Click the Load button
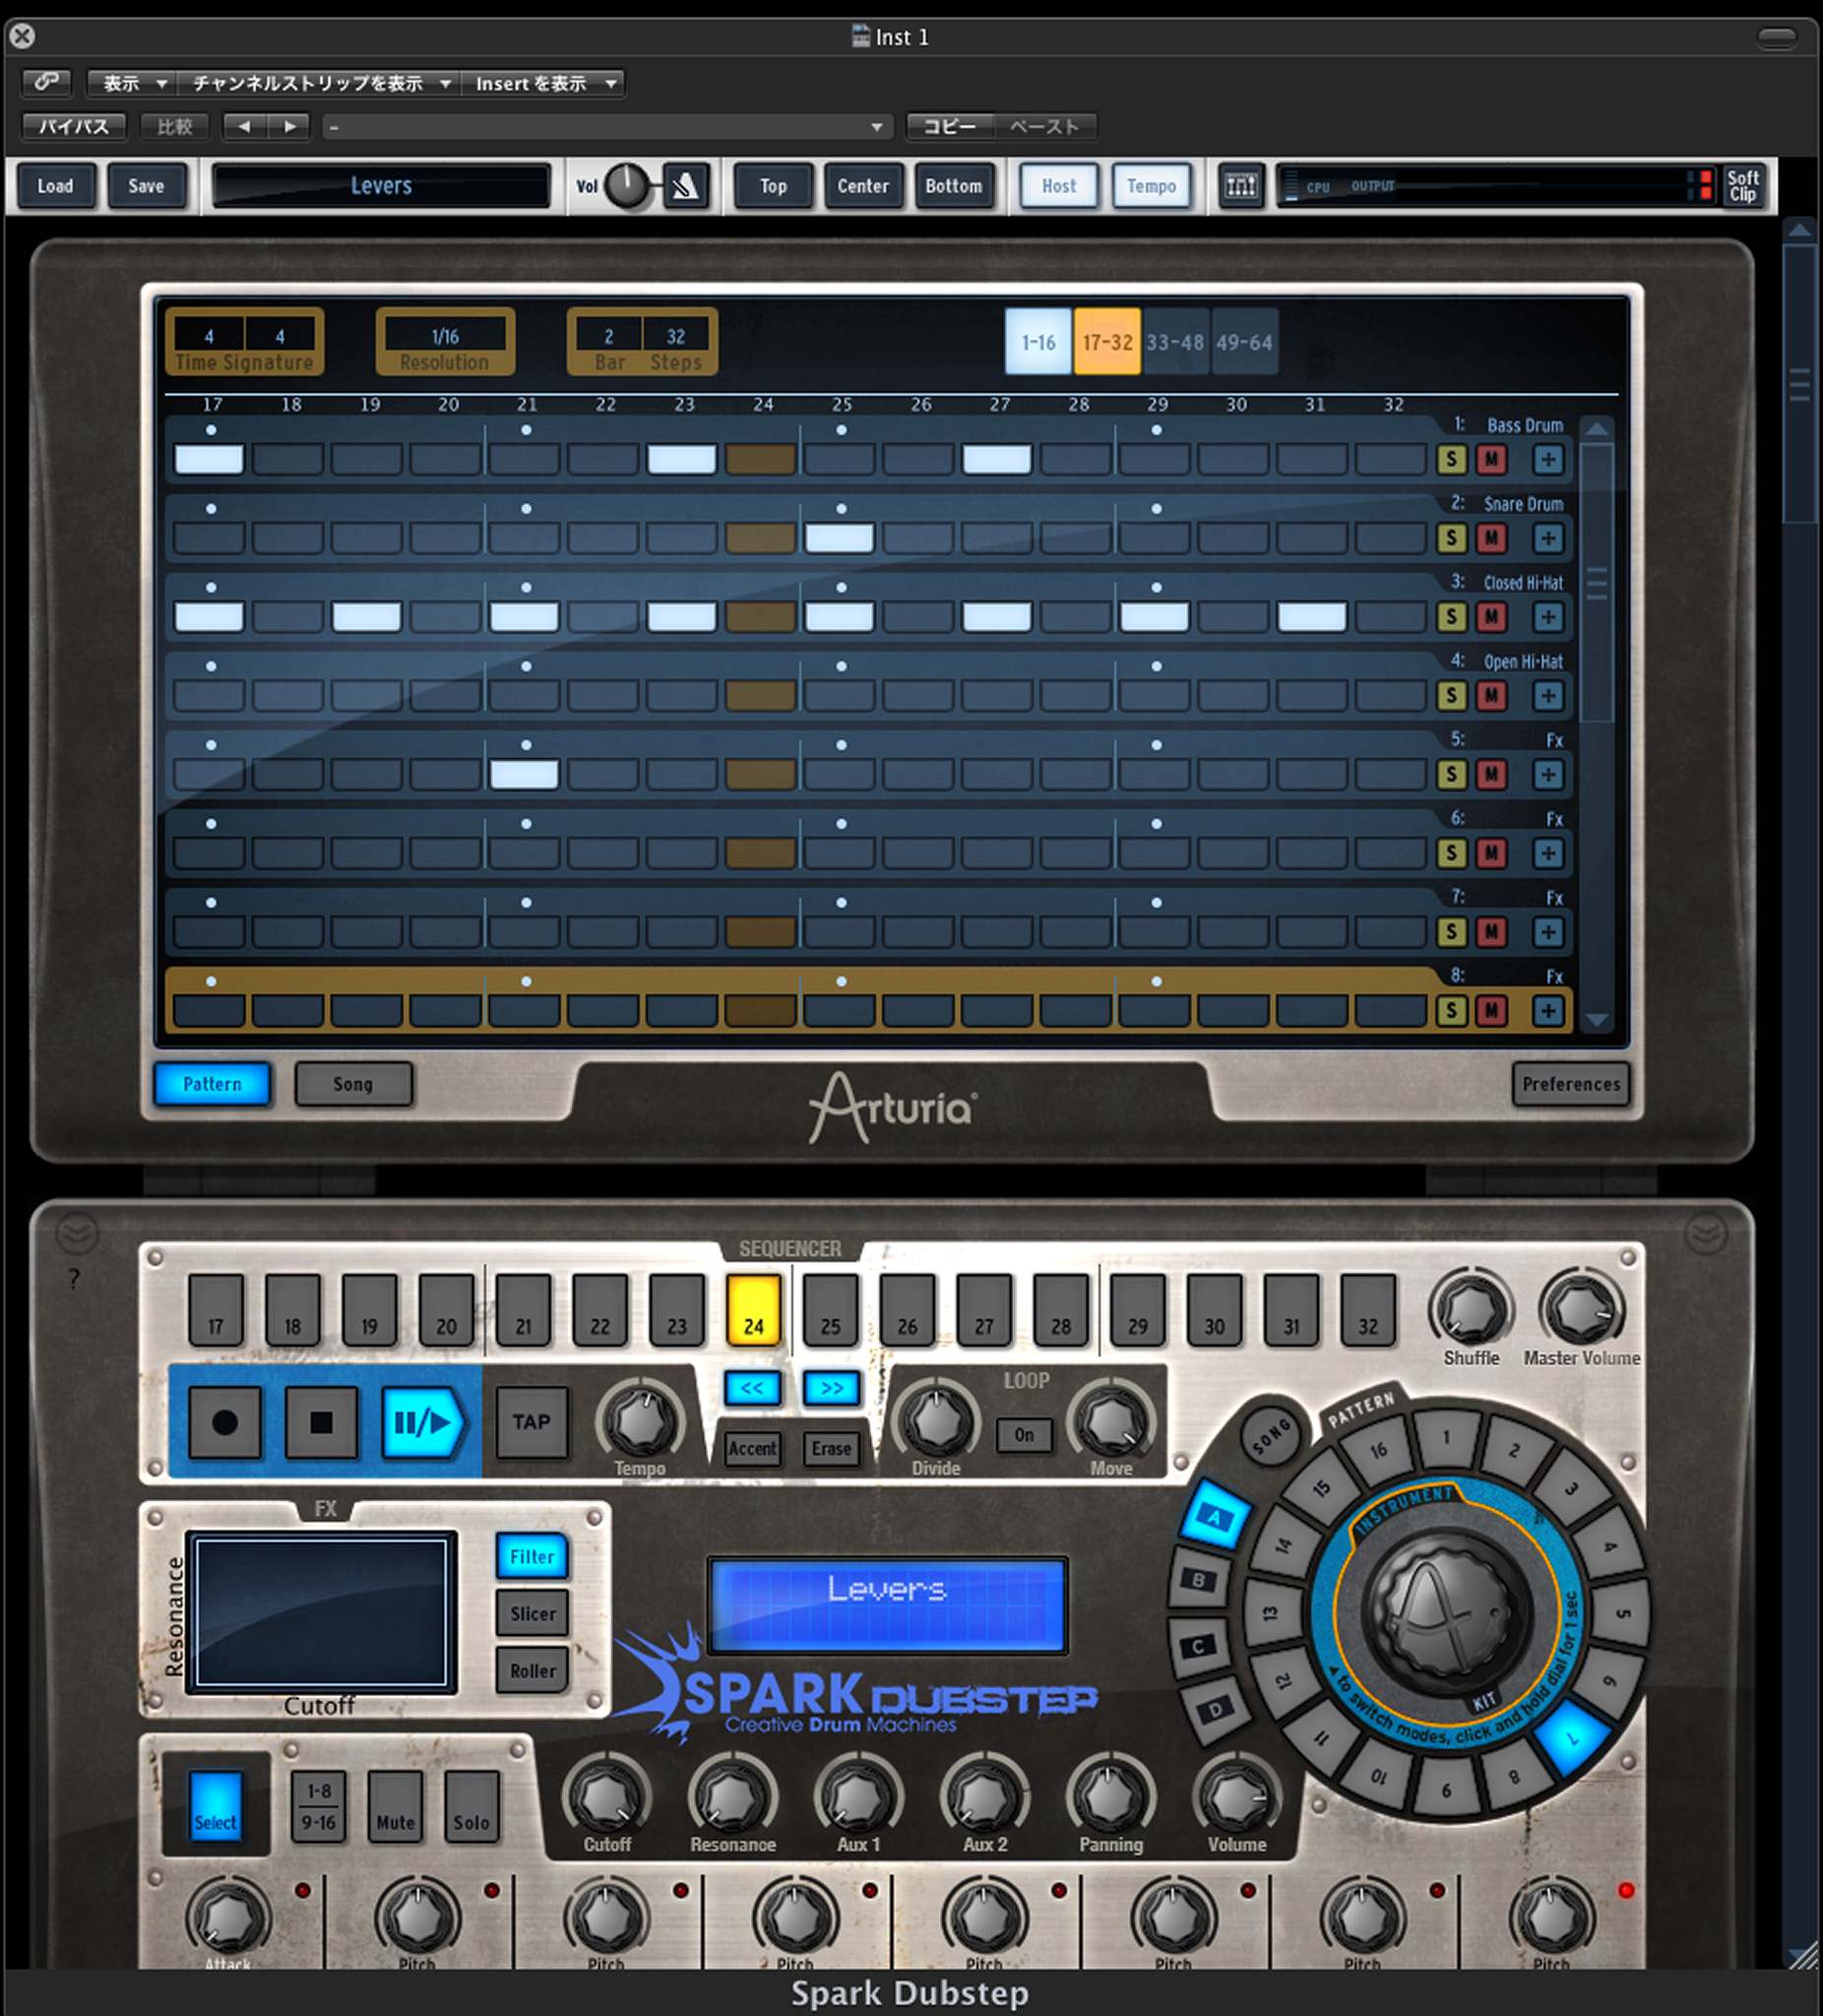 [56, 186]
